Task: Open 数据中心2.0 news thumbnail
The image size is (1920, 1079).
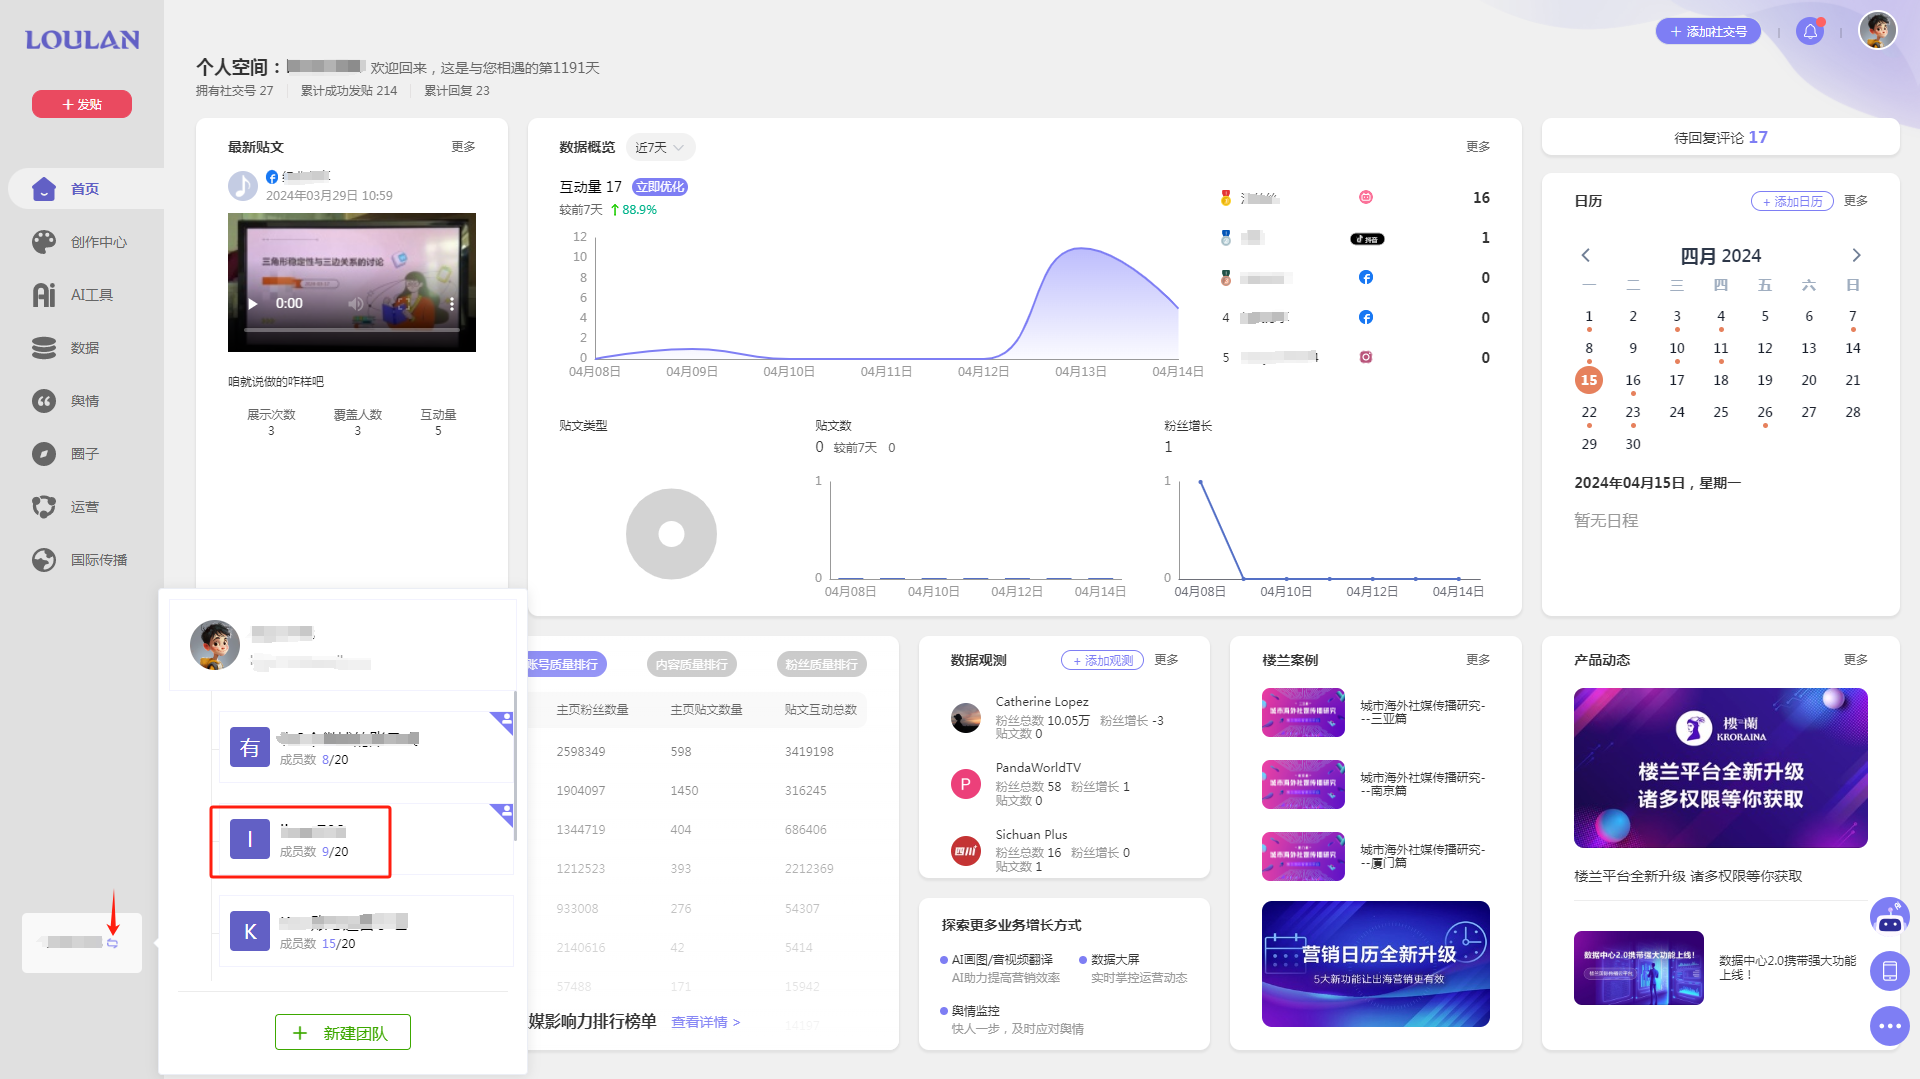Action: [1638, 968]
